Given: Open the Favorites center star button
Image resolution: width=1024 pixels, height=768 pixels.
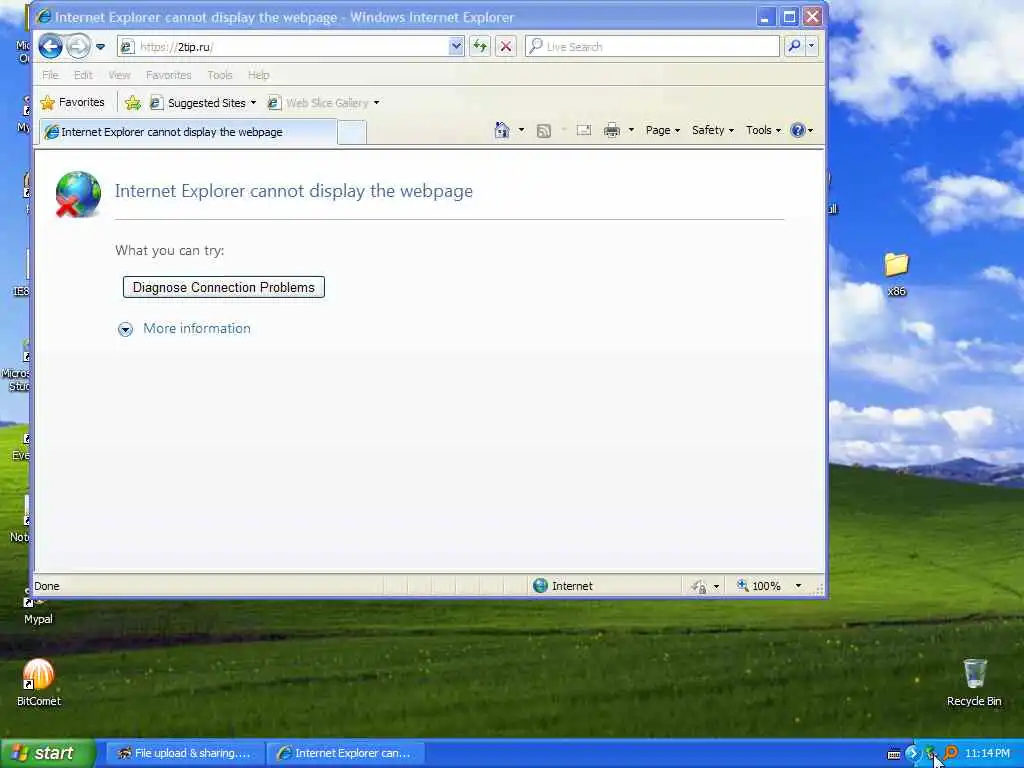Looking at the screenshot, I should coord(72,103).
